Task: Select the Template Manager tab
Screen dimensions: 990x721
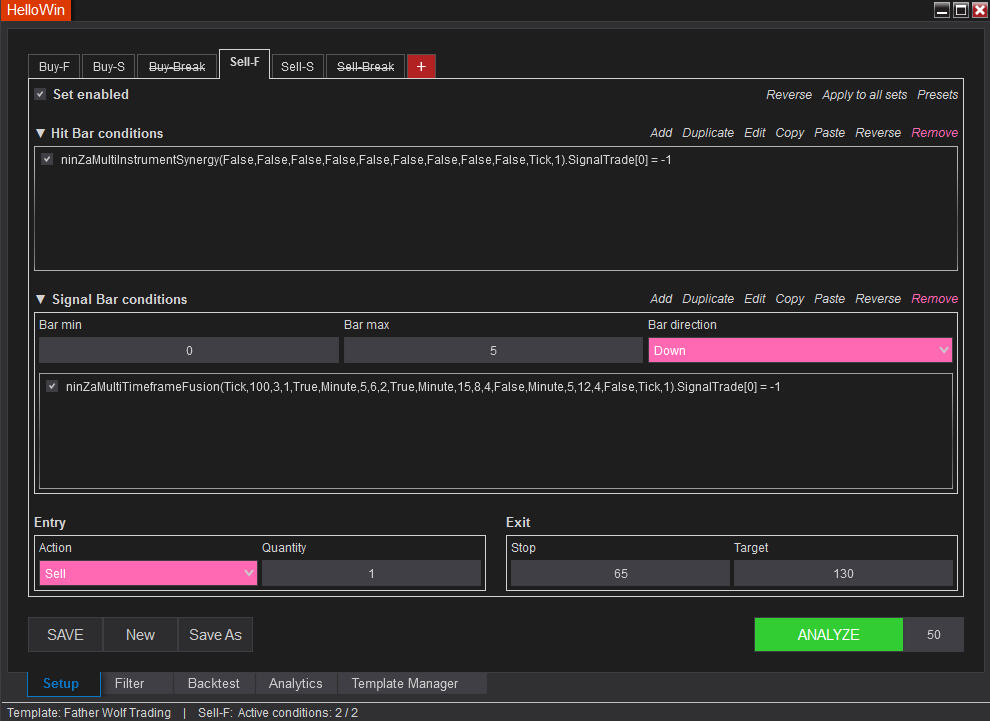Action: click(x=405, y=684)
